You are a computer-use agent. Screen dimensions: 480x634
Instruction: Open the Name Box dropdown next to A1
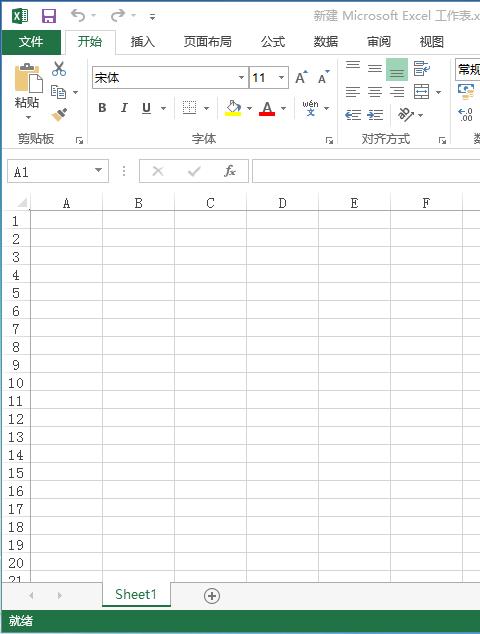98,171
